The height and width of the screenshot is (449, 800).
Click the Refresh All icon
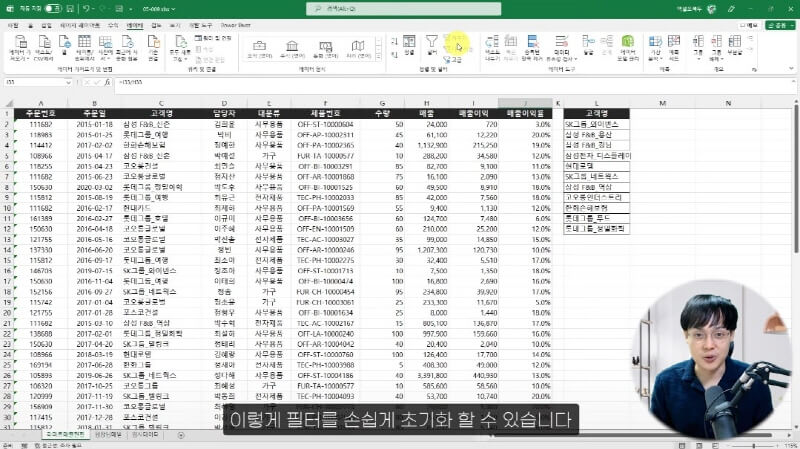181,47
